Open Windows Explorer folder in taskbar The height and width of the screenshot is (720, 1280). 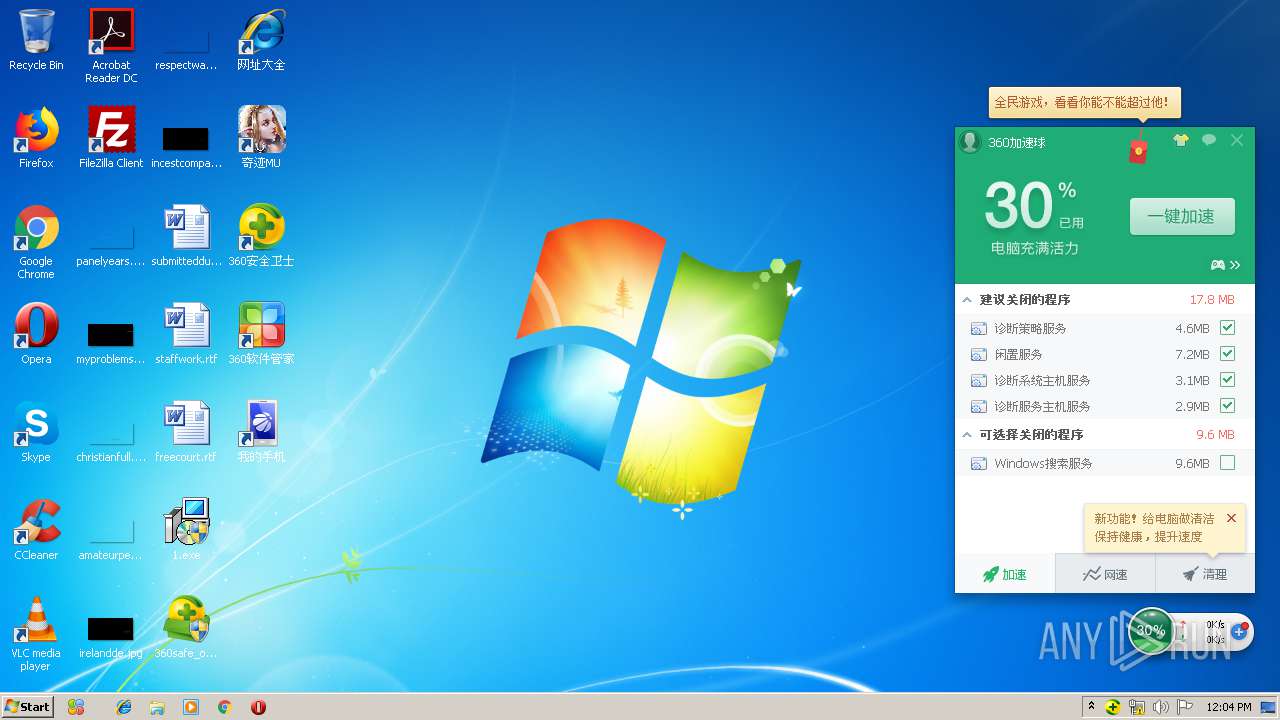click(157, 707)
